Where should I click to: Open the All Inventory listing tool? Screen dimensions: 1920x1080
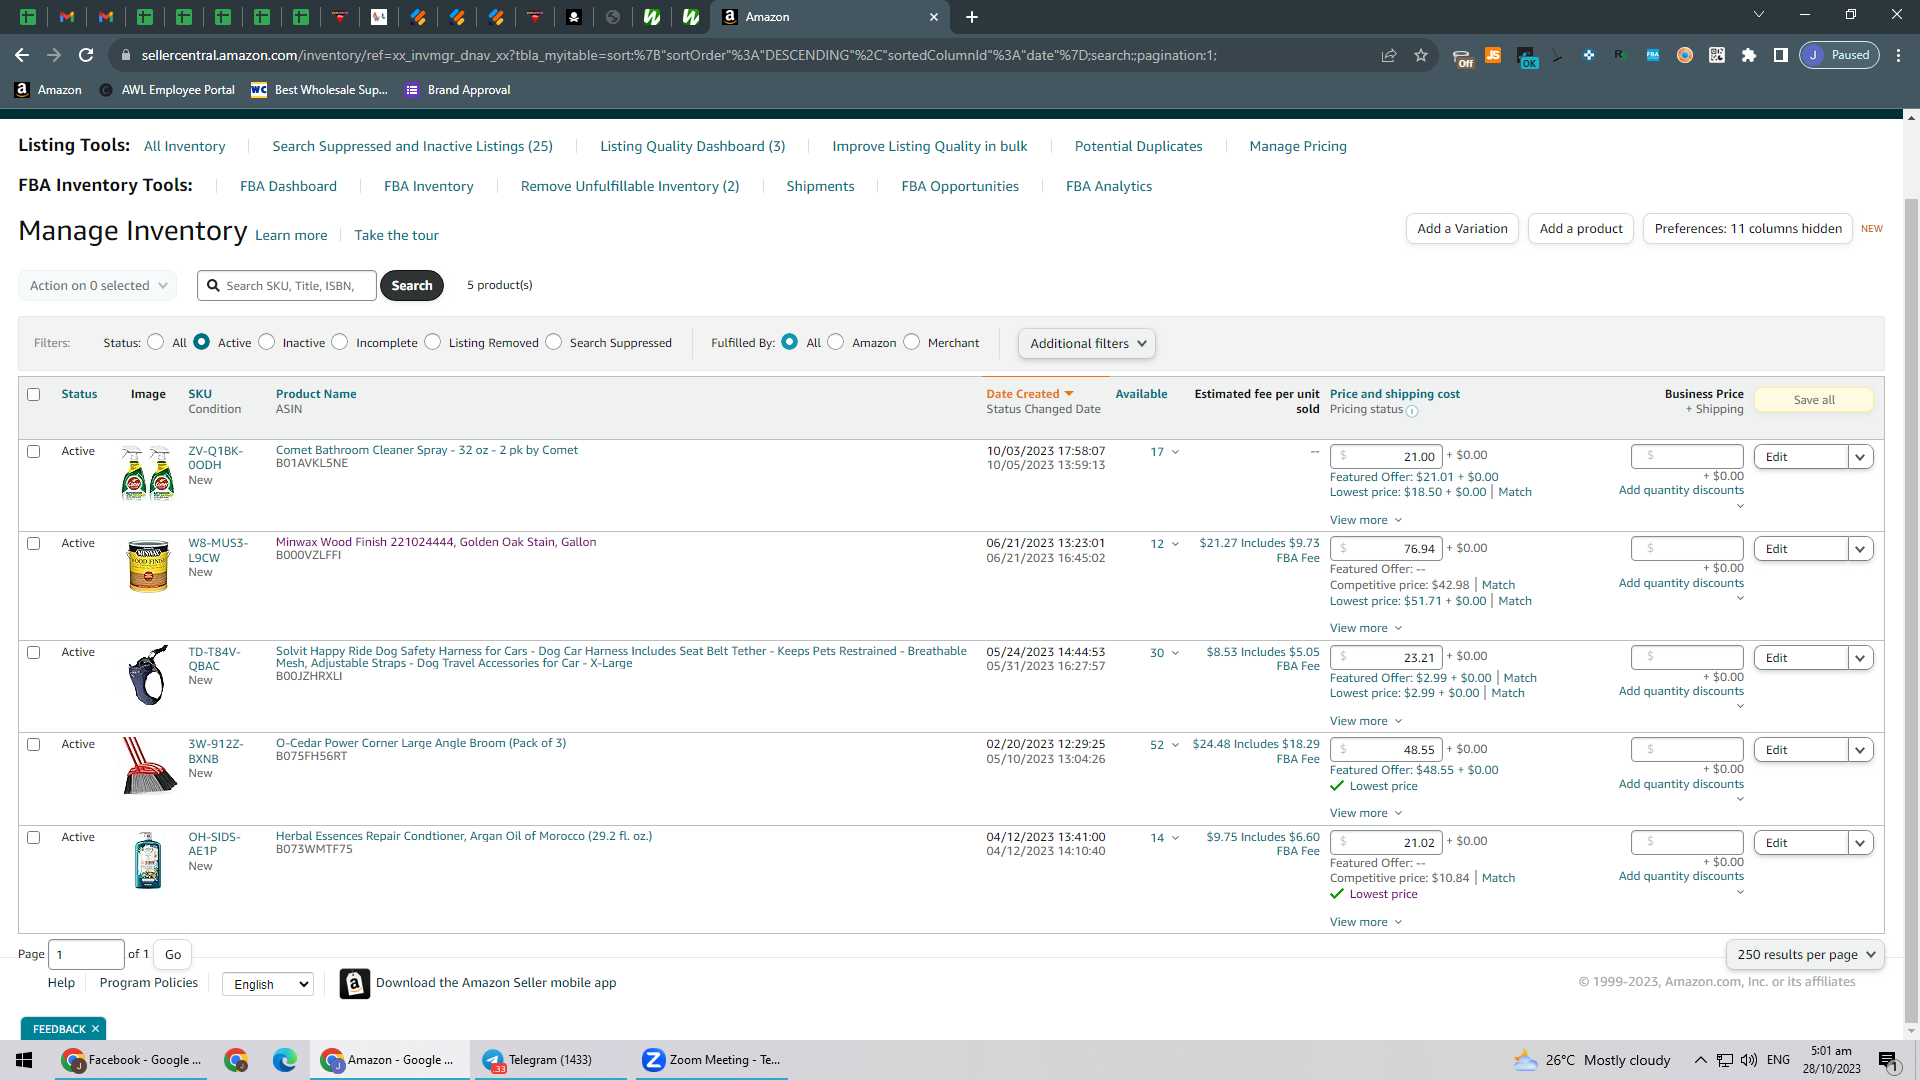point(185,146)
